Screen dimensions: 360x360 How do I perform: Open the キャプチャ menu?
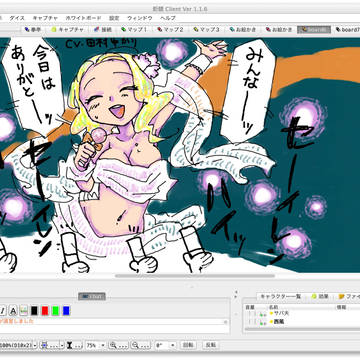point(45,18)
